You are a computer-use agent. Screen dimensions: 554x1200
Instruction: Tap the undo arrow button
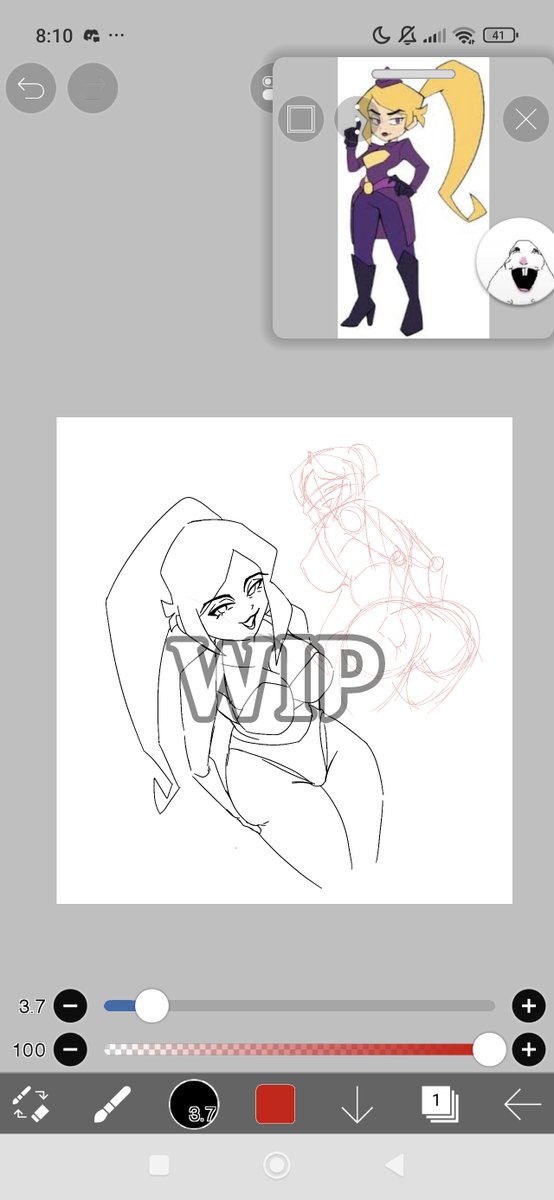[x=31, y=89]
